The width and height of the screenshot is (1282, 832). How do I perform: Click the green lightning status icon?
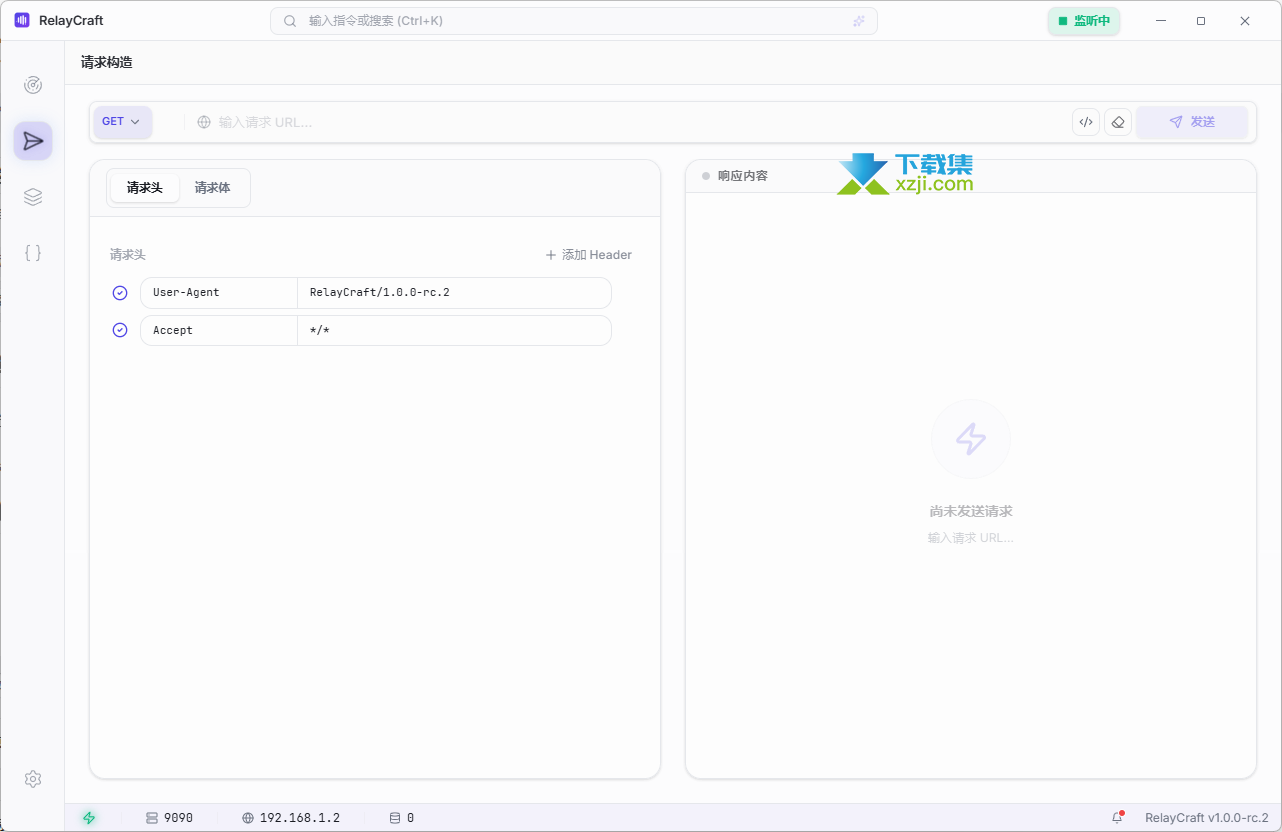[89, 817]
